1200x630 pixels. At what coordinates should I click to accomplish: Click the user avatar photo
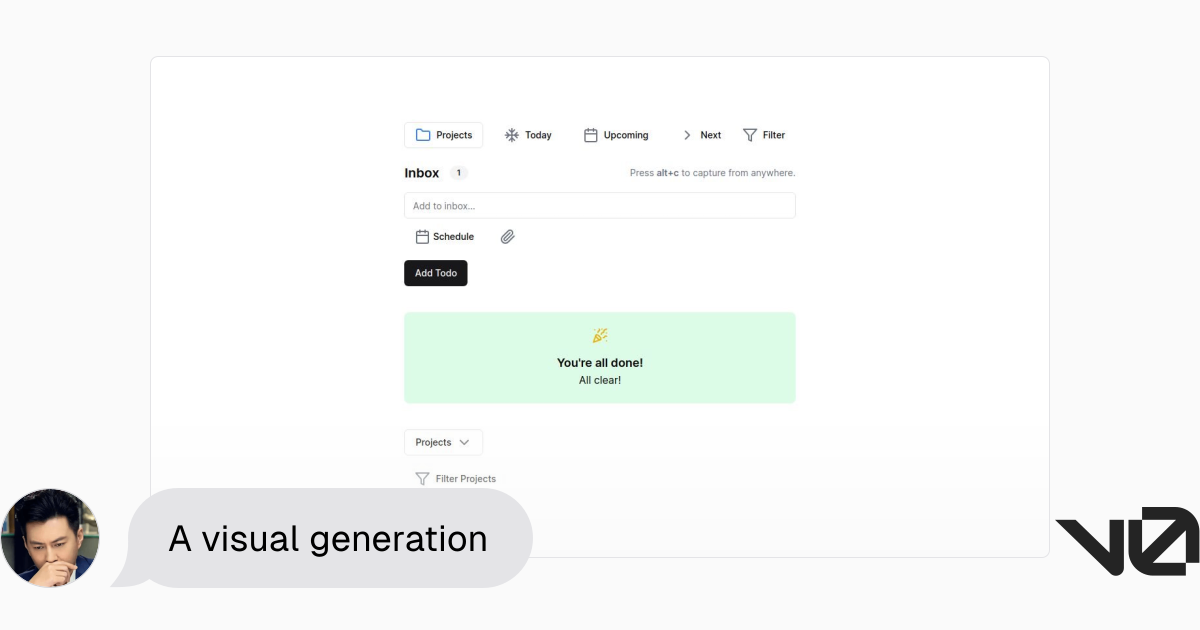50,538
